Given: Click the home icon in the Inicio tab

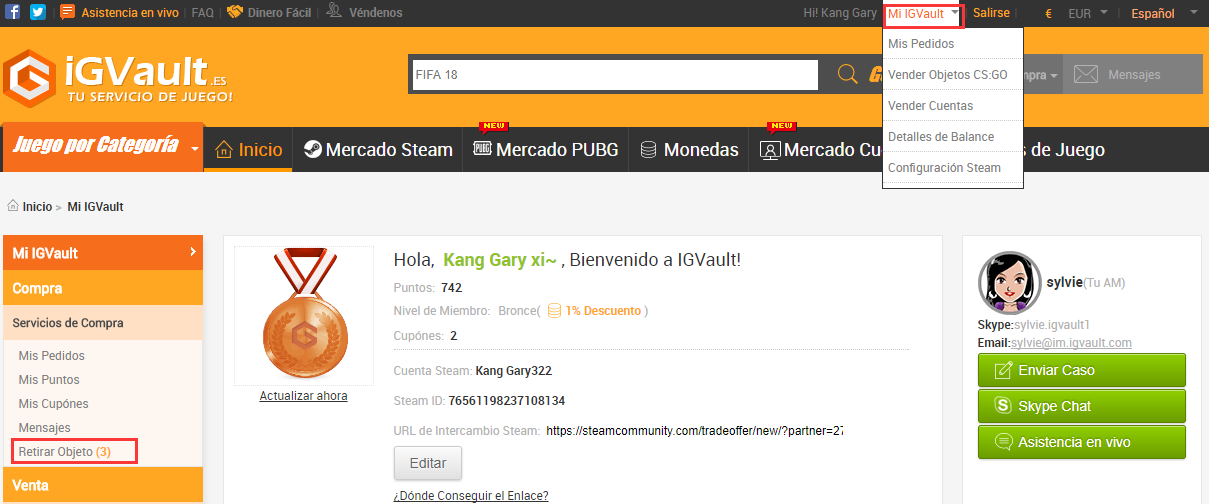Looking at the screenshot, I should [224, 150].
